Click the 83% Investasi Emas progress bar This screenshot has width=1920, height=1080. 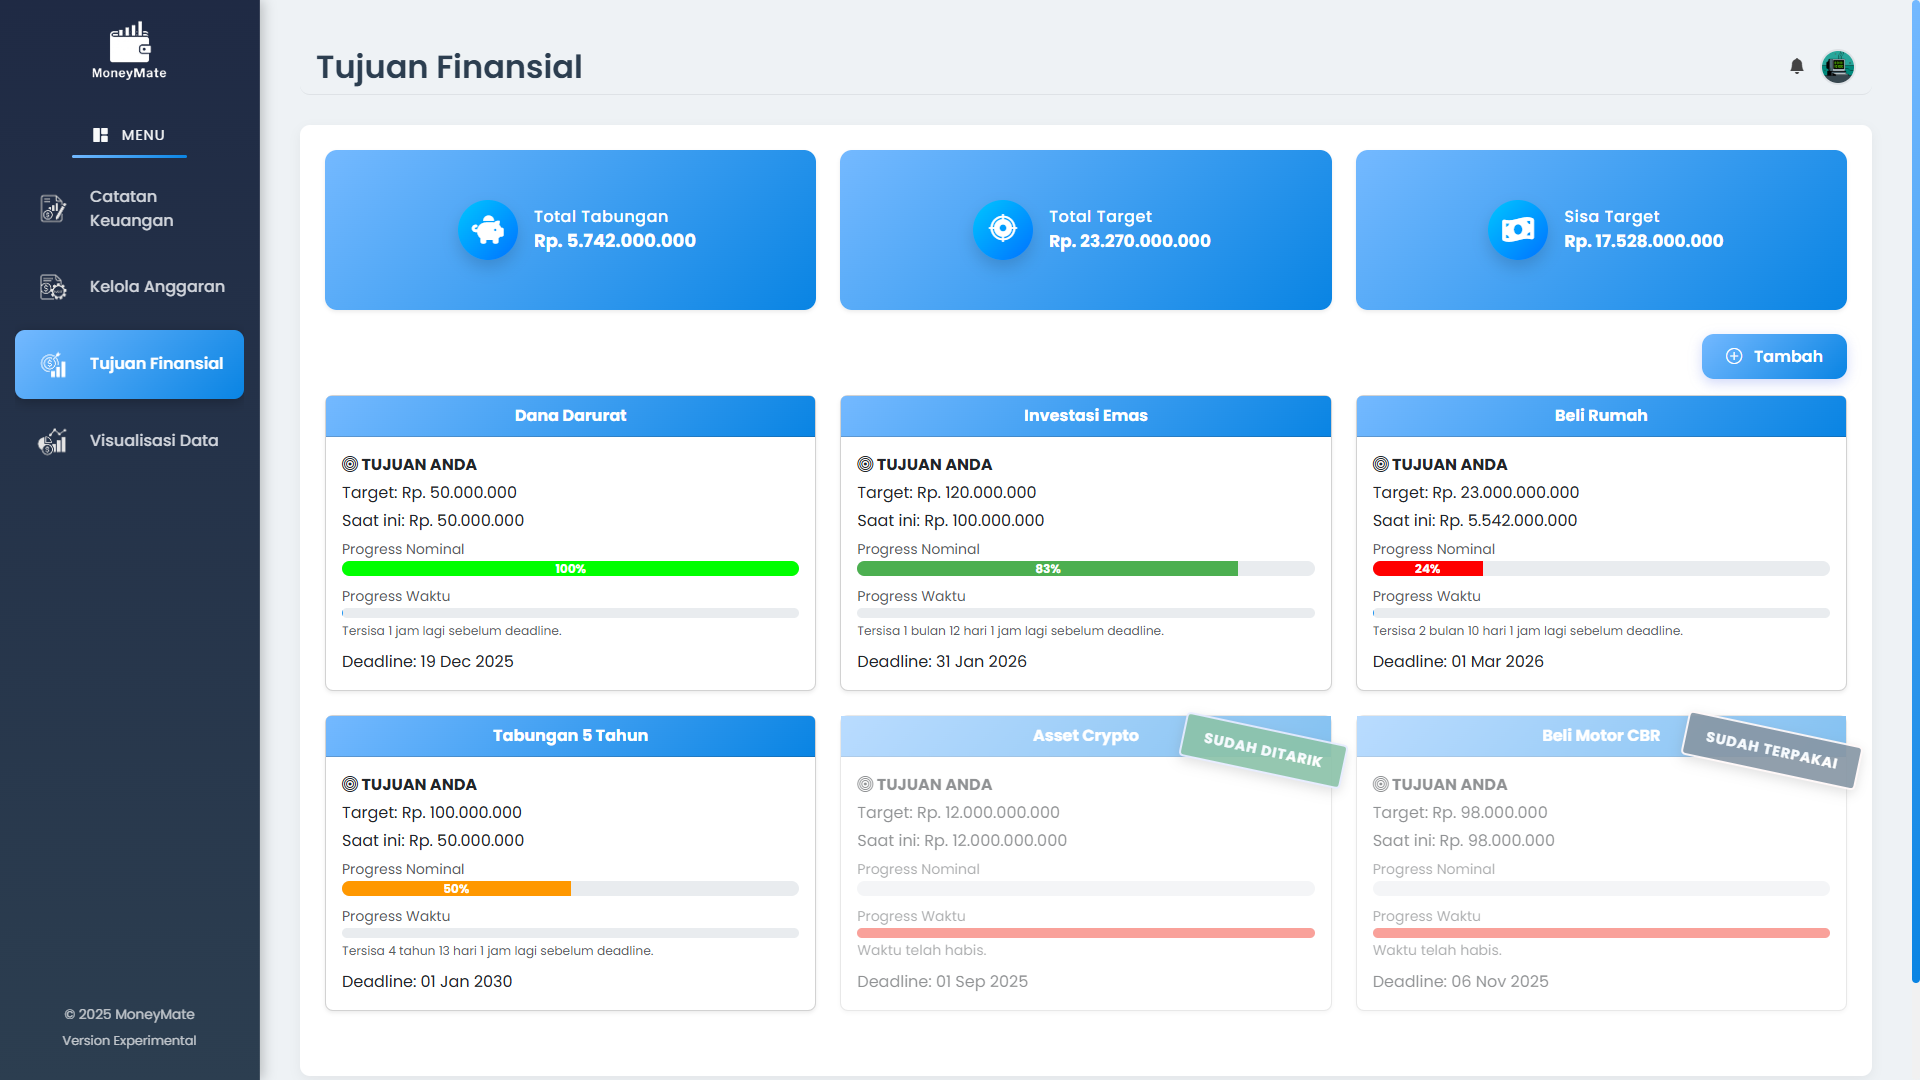pos(1047,569)
